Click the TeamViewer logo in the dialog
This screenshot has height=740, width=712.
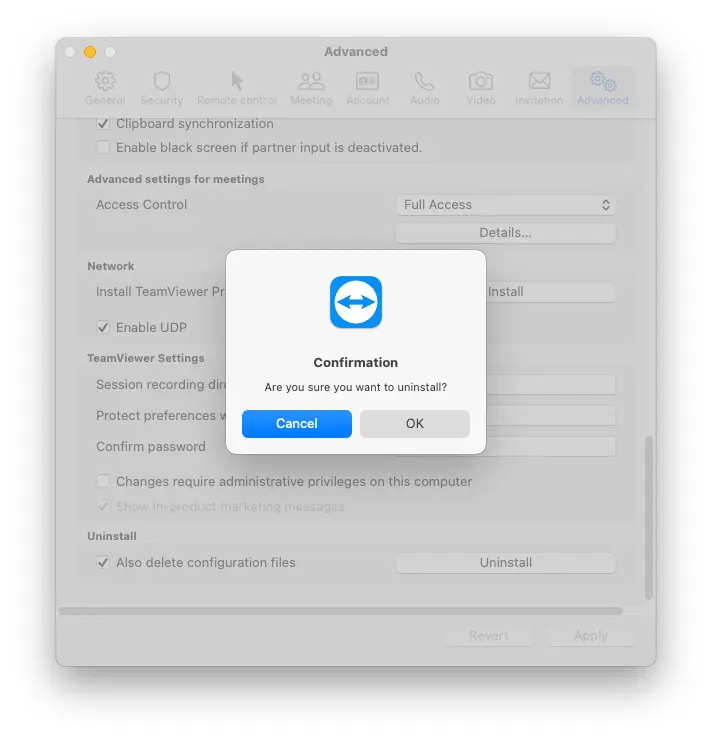(x=356, y=302)
